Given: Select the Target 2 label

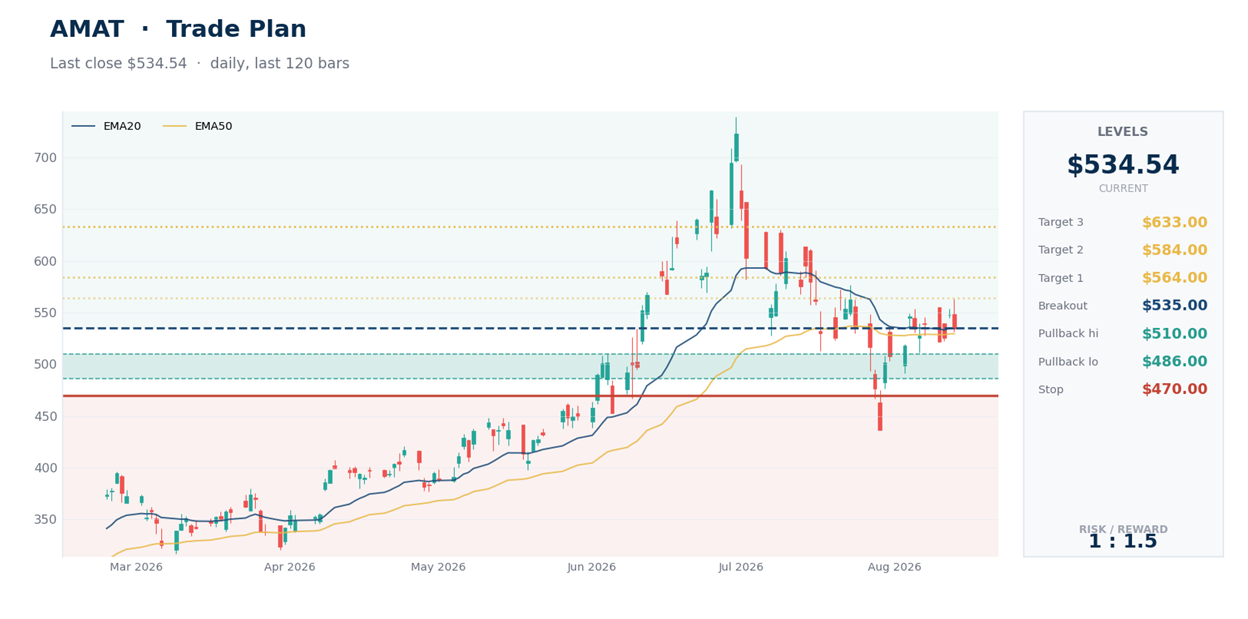Looking at the screenshot, I should (1061, 250).
